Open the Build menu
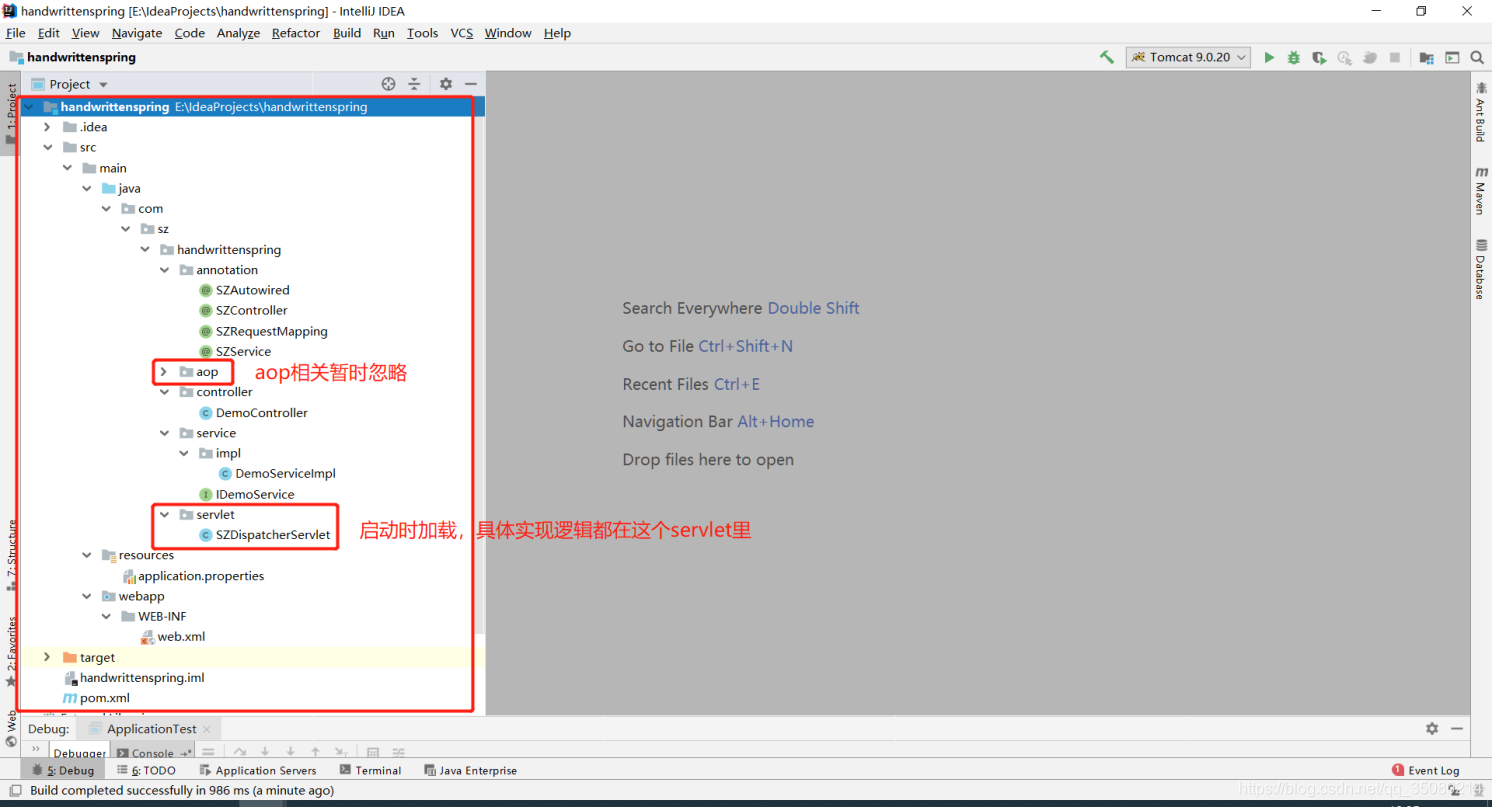This screenshot has width=1492, height=807. click(347, 33)
